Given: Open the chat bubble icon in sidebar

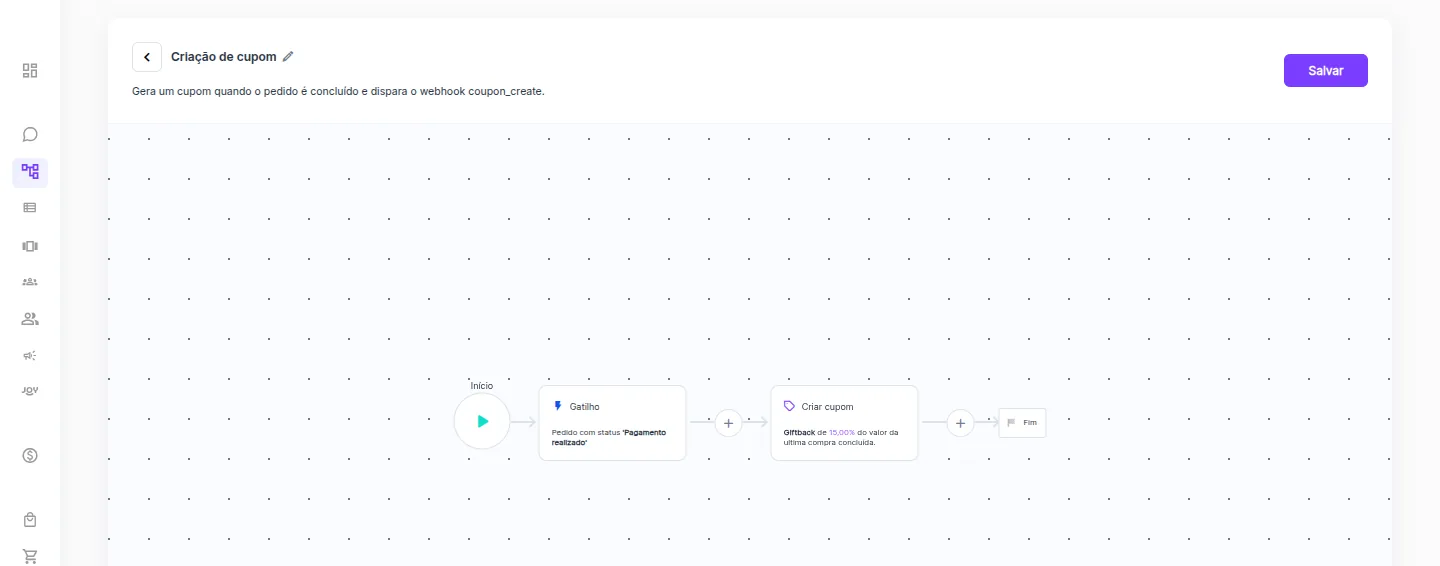Looking at the screenshot, I should (x=30, y=134).
